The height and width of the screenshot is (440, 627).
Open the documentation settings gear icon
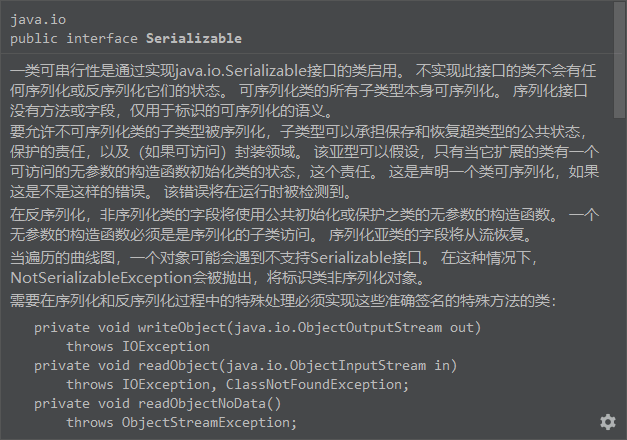(x=608, y=422)
